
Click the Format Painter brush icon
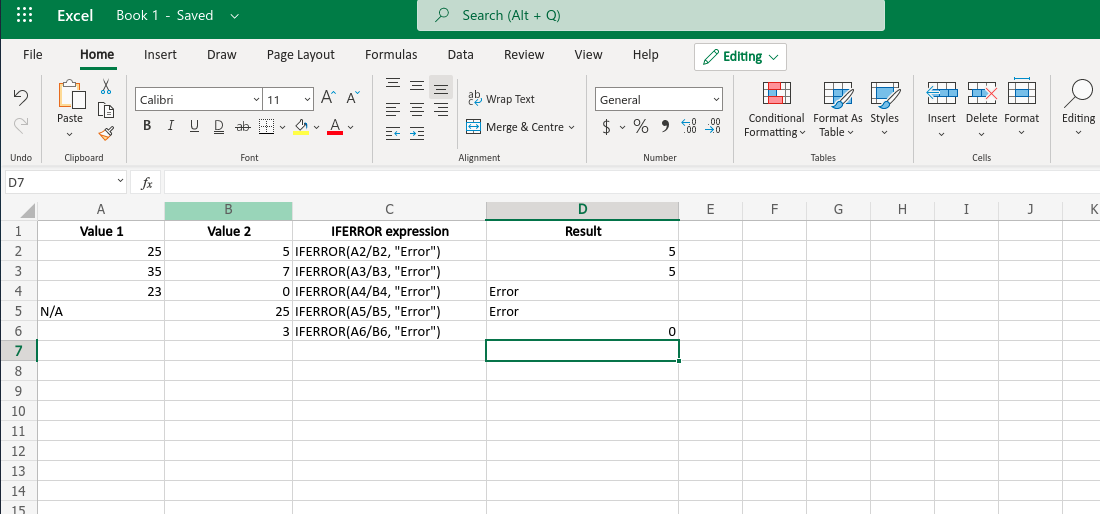coord(106,132)
